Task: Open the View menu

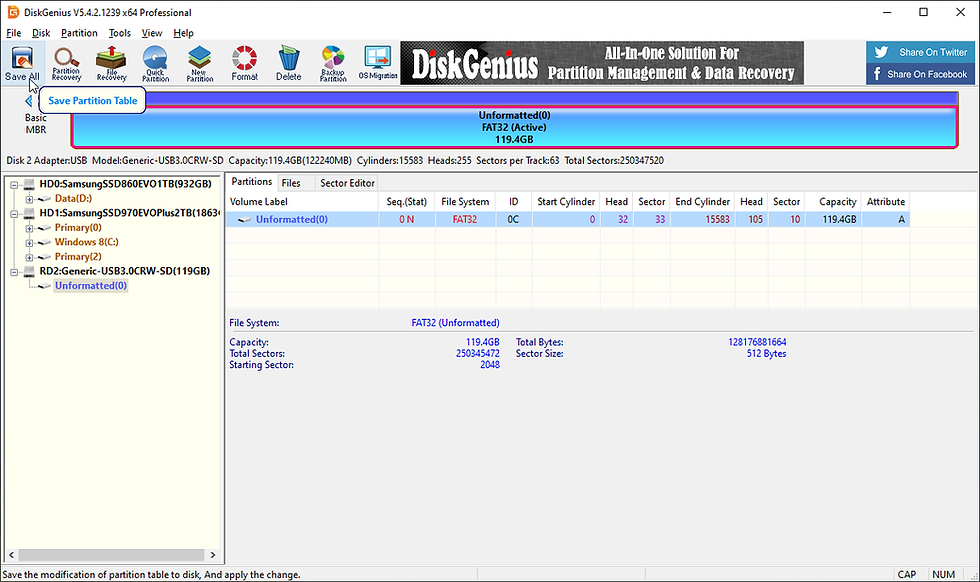Action: coord(152,33)
